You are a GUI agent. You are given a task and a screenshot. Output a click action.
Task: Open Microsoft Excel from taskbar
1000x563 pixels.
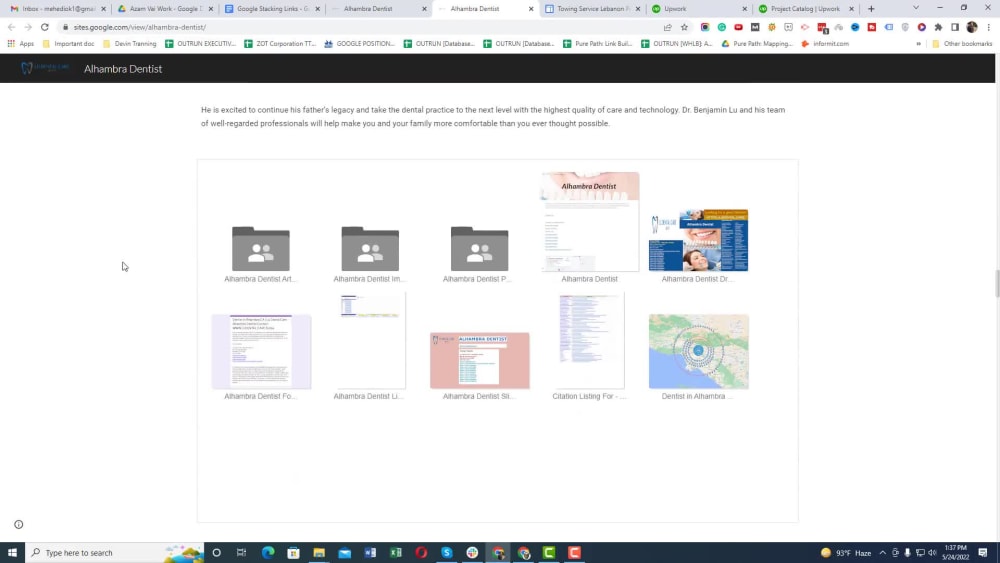pyautogui.click(x=395, y=552)
